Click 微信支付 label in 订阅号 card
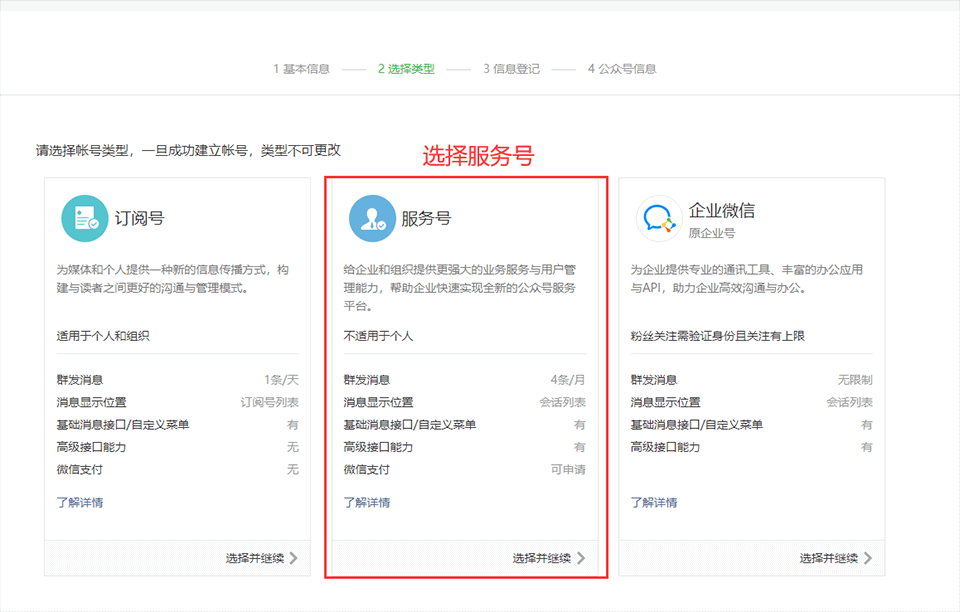This screenshot has height=612, width=960. (80, 469)
